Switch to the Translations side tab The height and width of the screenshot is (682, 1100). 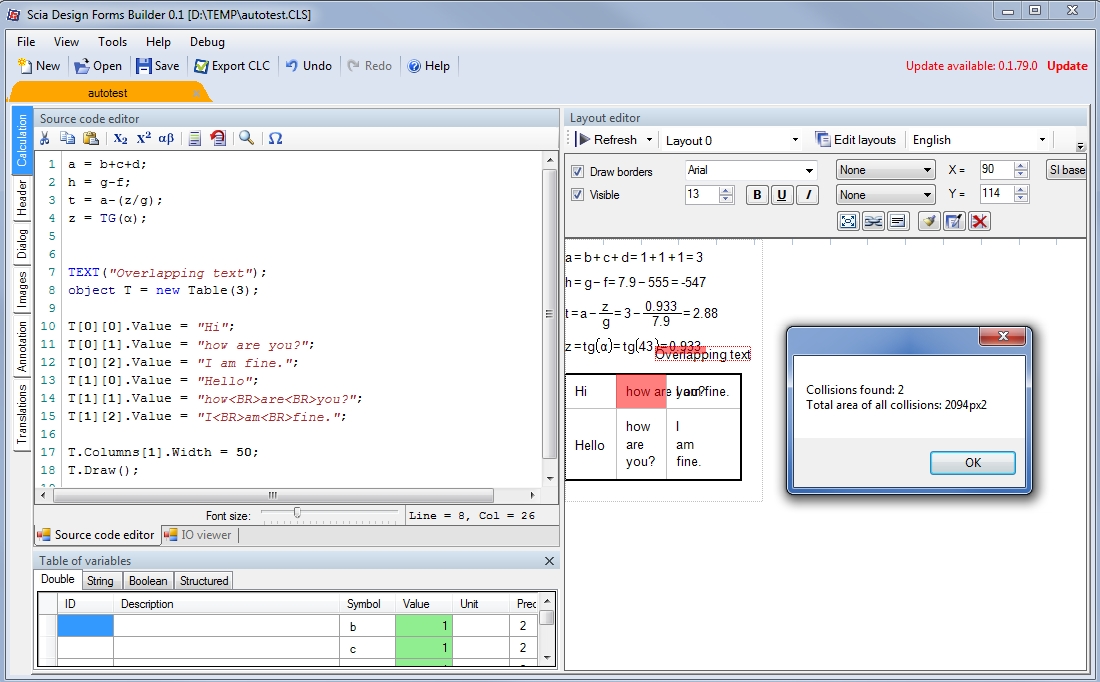pos(22,414)
